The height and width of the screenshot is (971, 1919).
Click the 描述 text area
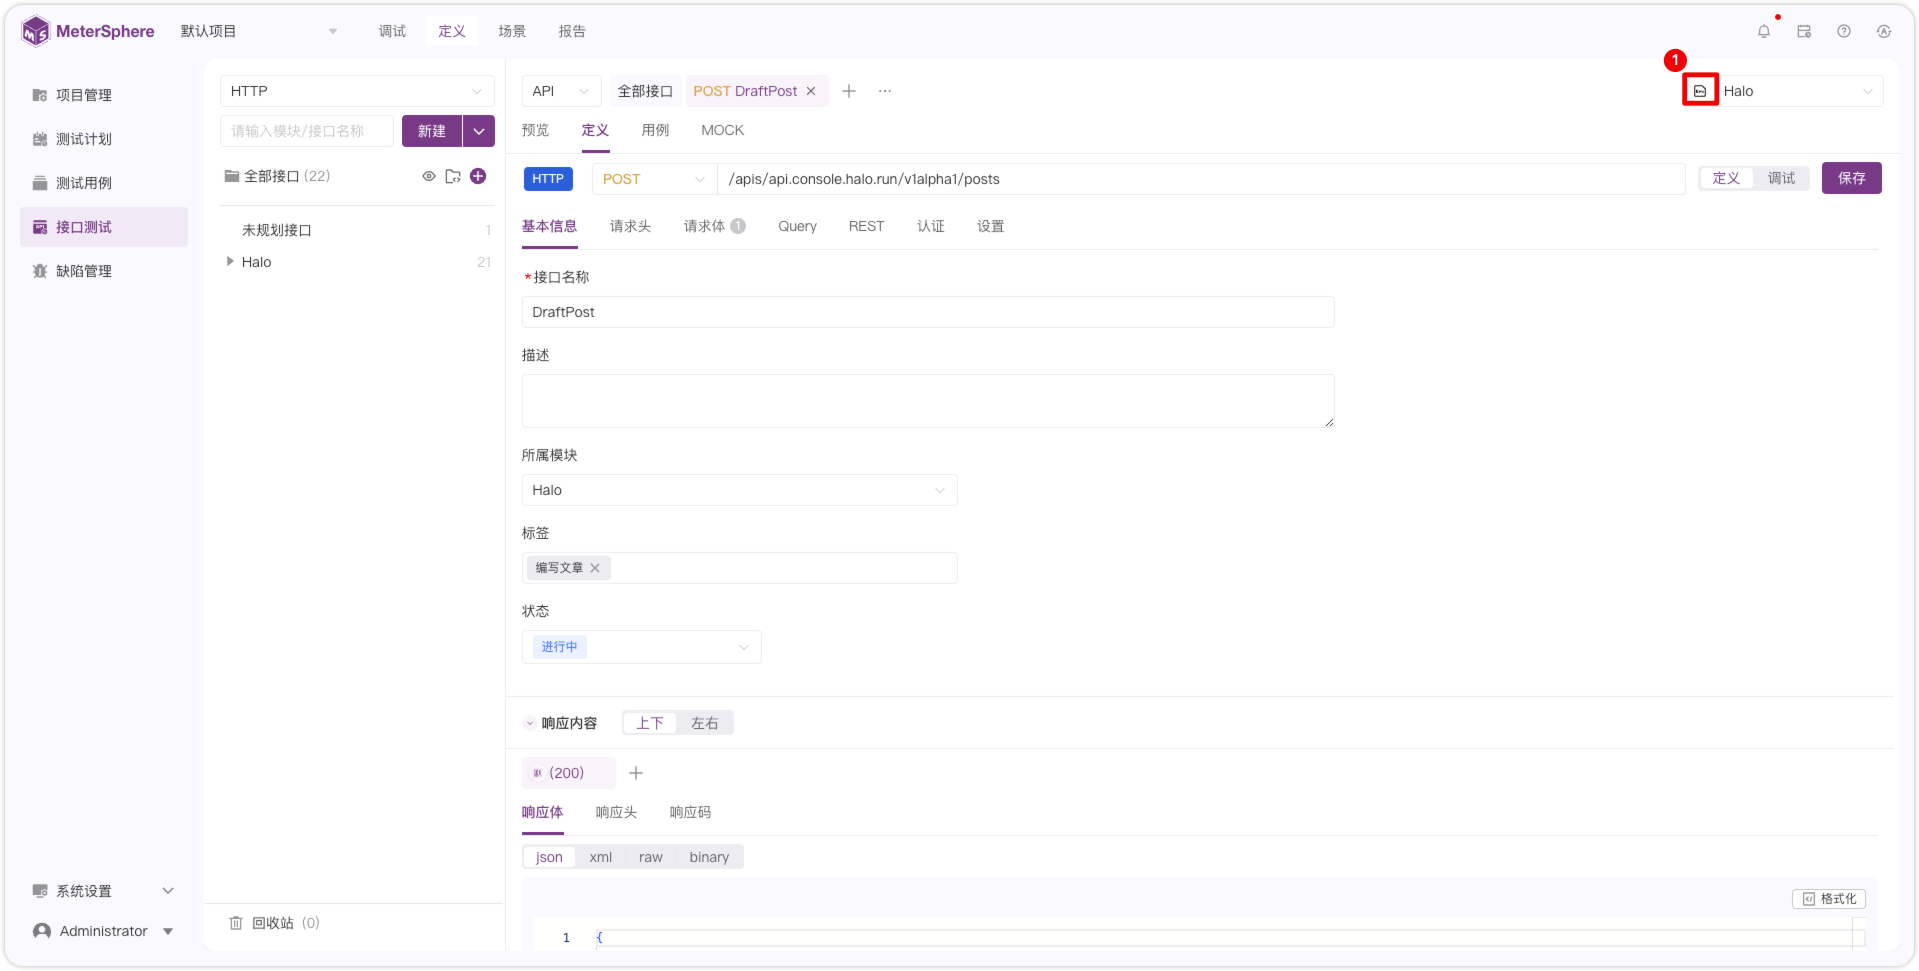coord(928,401)
